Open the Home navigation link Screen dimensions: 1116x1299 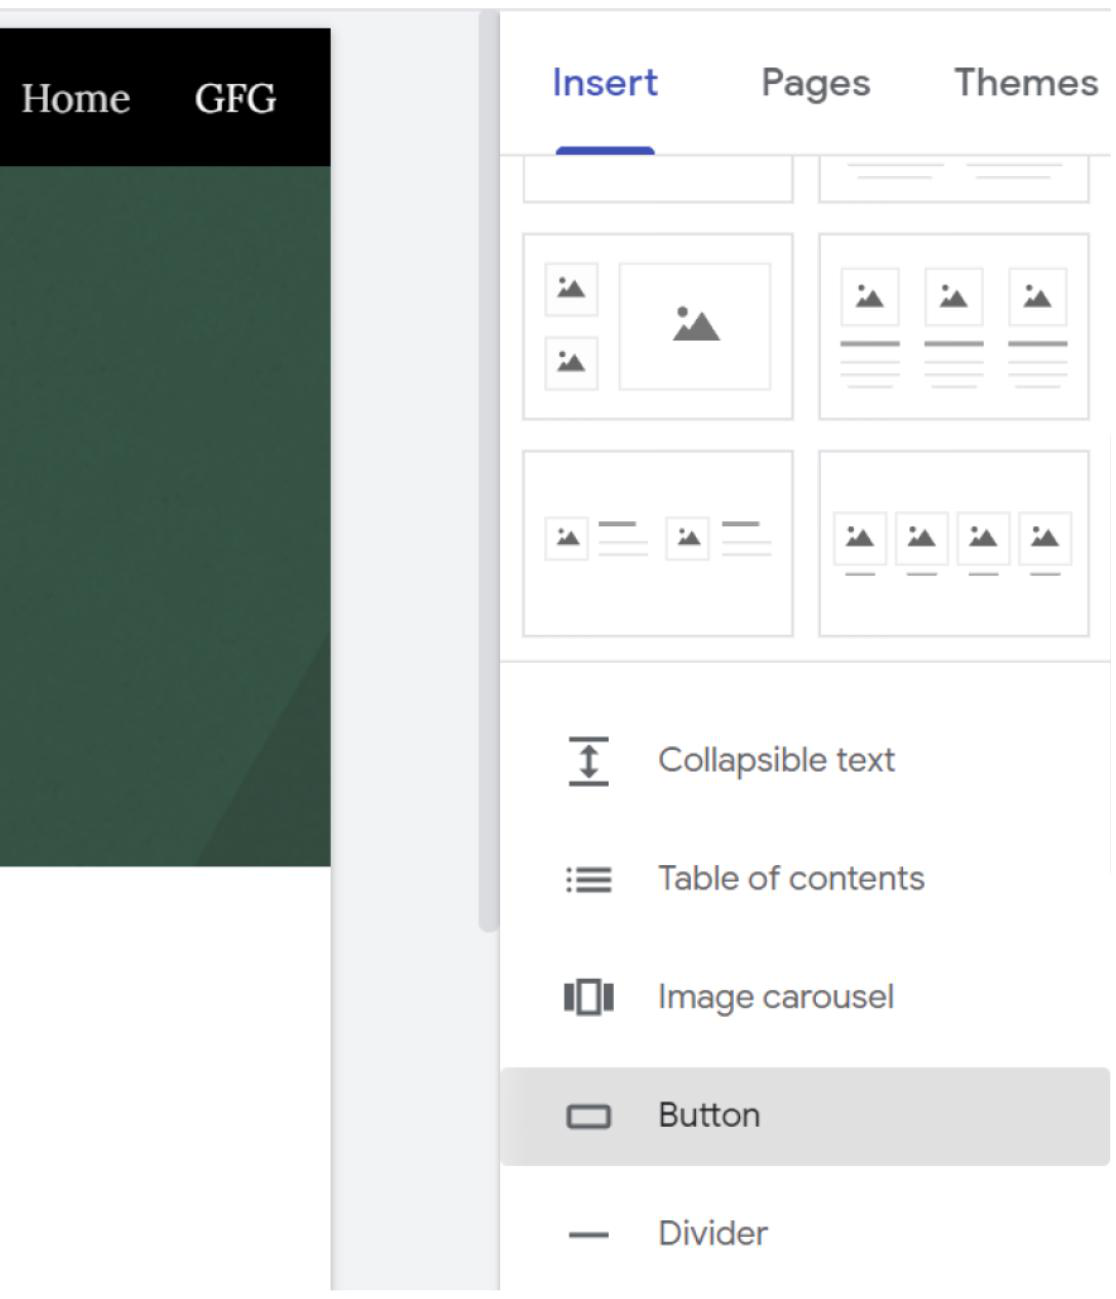pos(76,99)
